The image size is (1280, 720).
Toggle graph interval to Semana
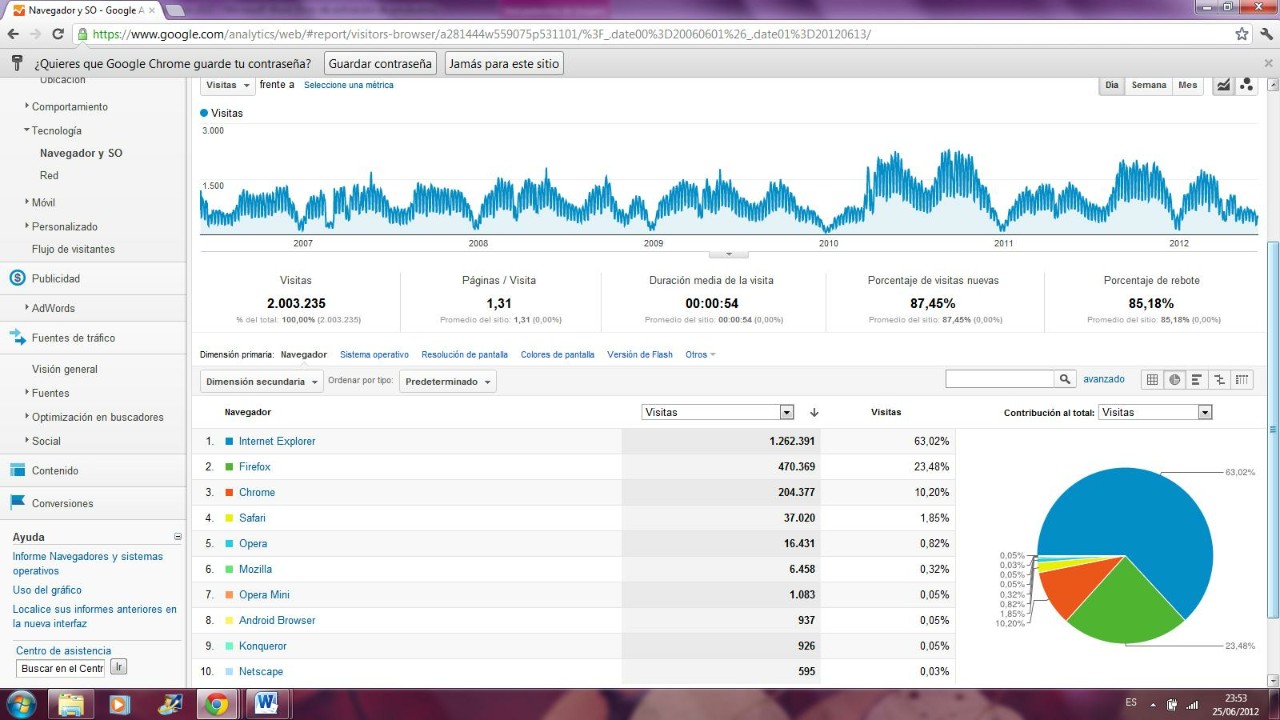click(1148, 86)
